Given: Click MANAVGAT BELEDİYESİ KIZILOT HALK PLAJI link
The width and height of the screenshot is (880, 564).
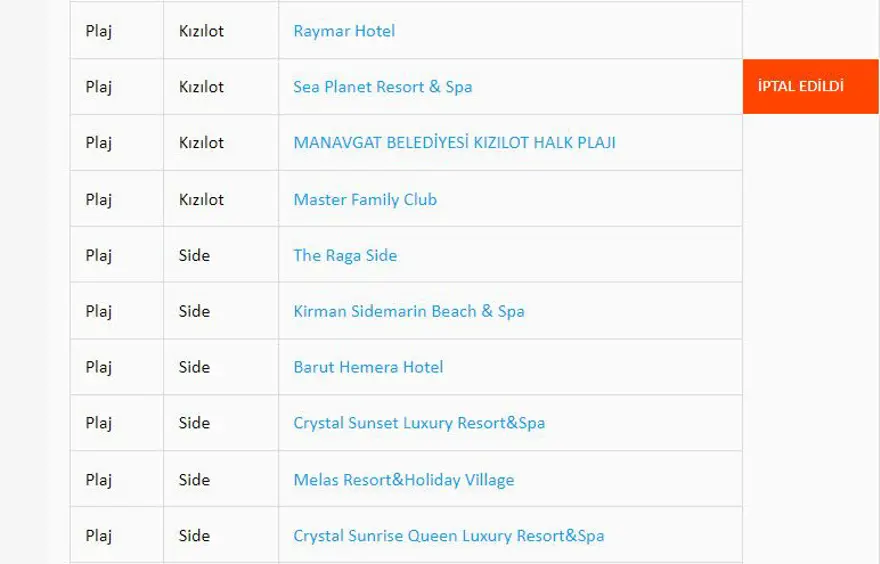Looking at the screenshot, I should tap(454, 143).
